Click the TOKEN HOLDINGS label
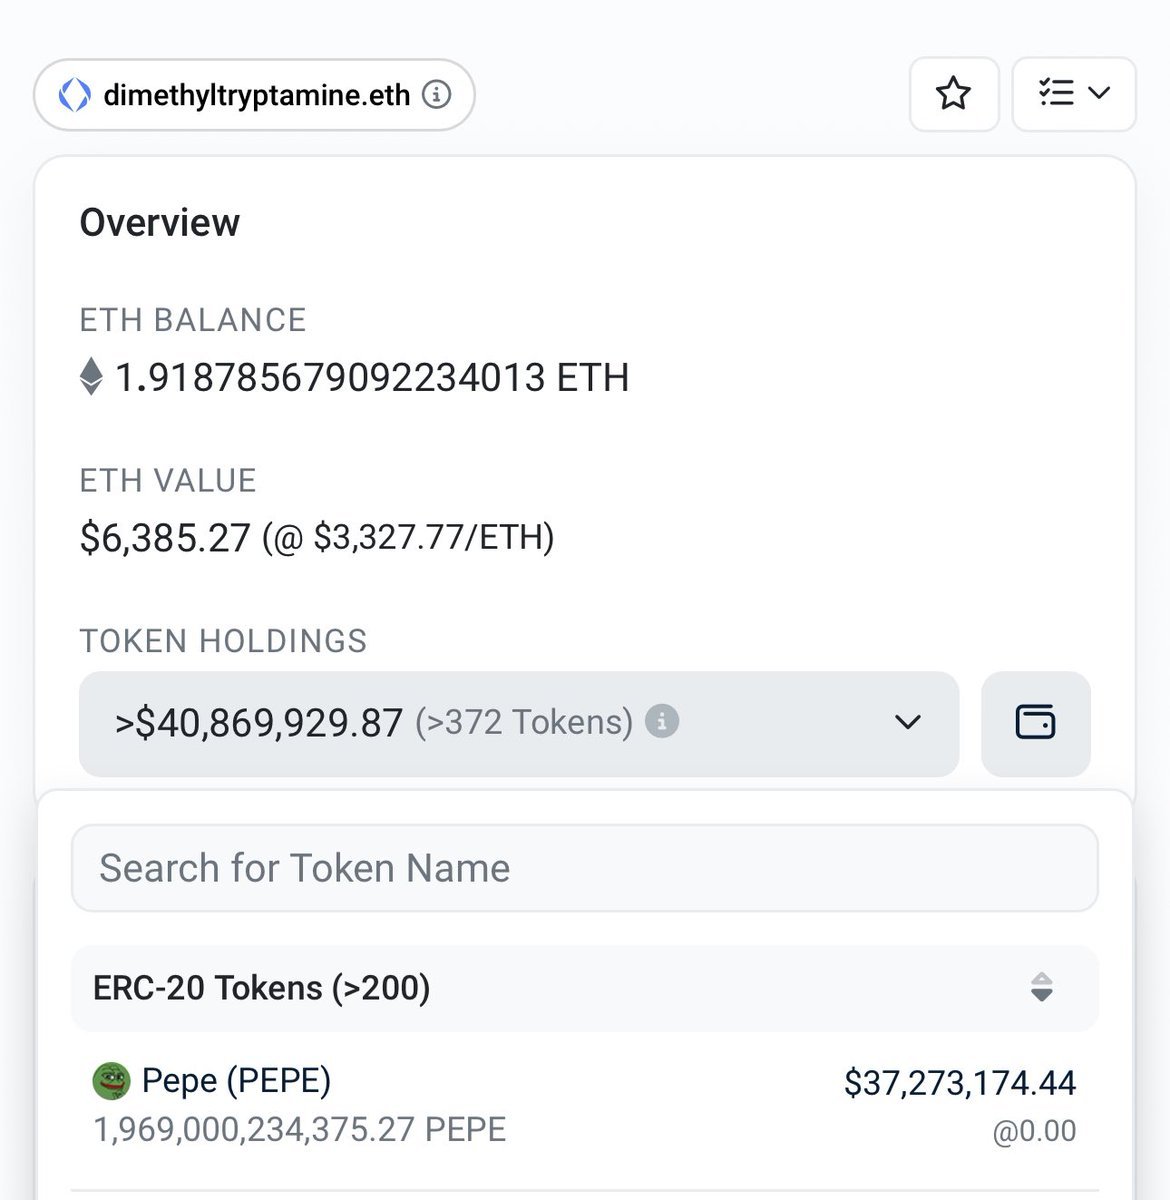Viewport: 1170px width, 1200px height. click(224, 641)
